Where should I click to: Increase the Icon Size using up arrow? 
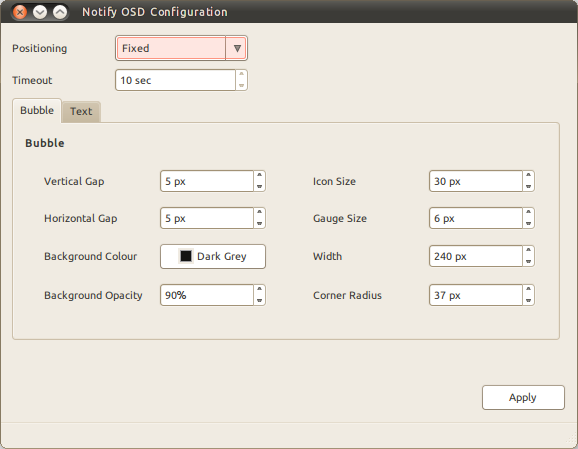tap(528, 175)
